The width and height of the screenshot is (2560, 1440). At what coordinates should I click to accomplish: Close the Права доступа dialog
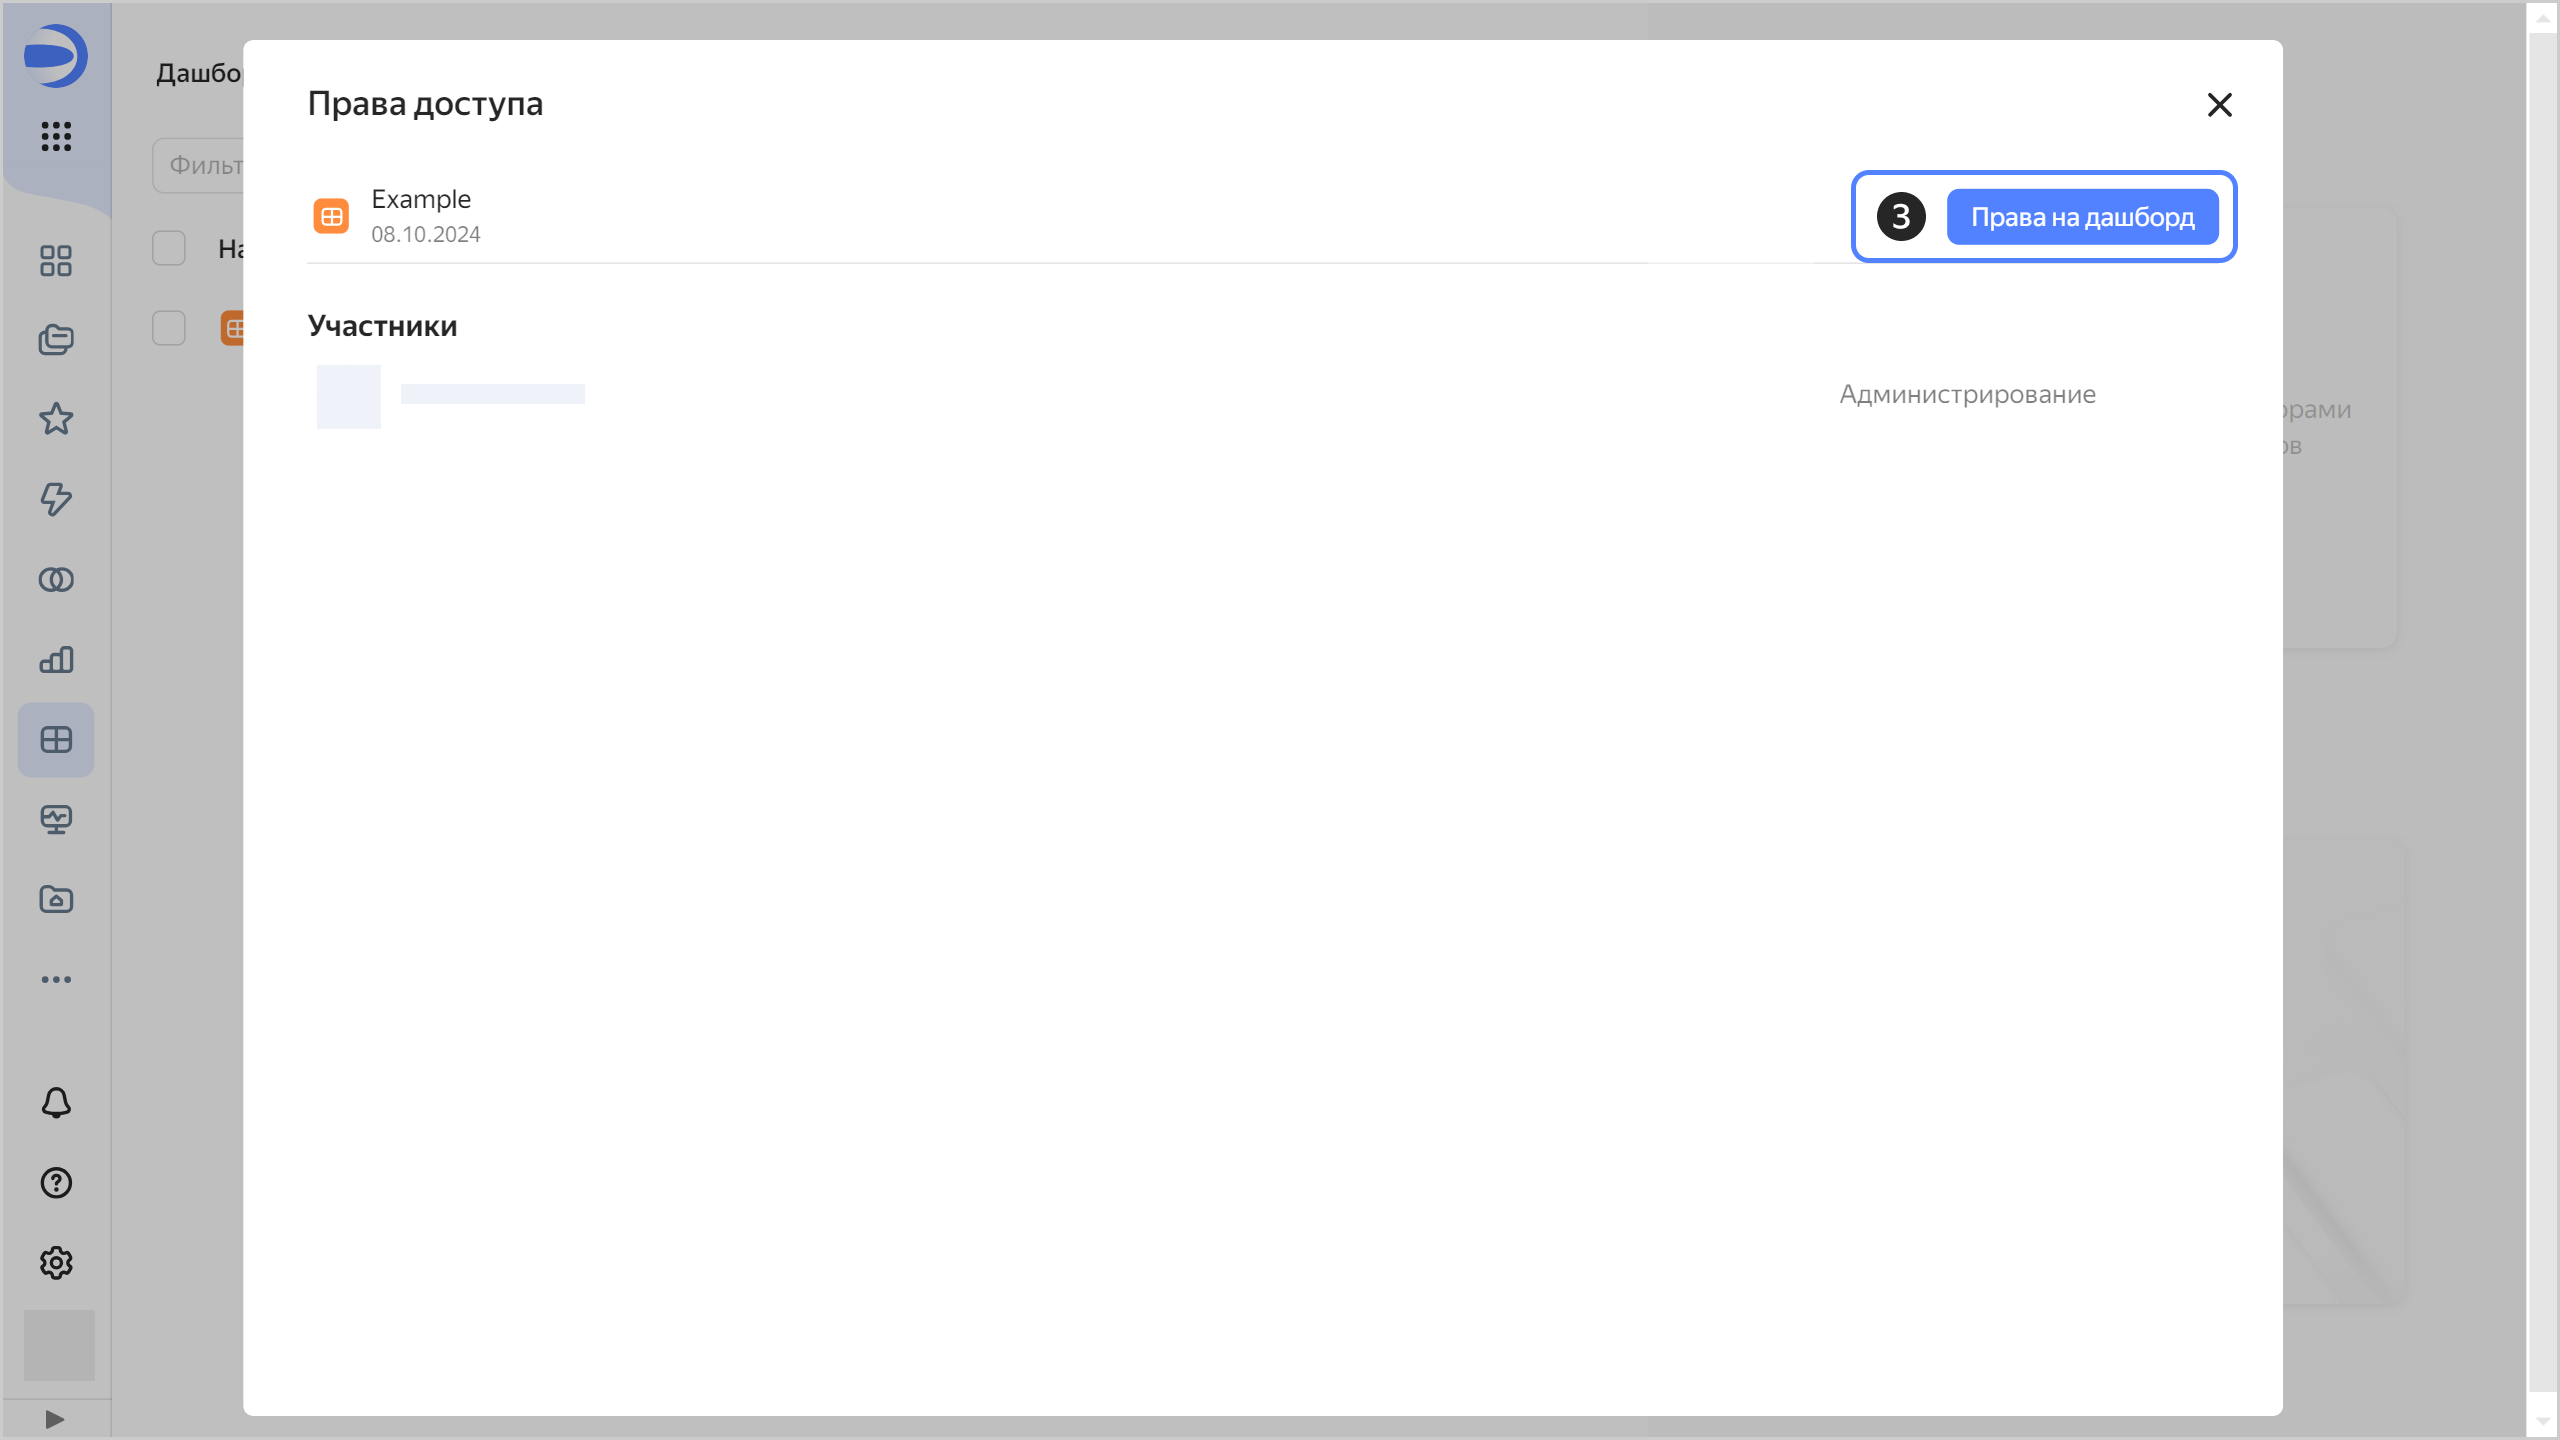(x=2219, y=105)
